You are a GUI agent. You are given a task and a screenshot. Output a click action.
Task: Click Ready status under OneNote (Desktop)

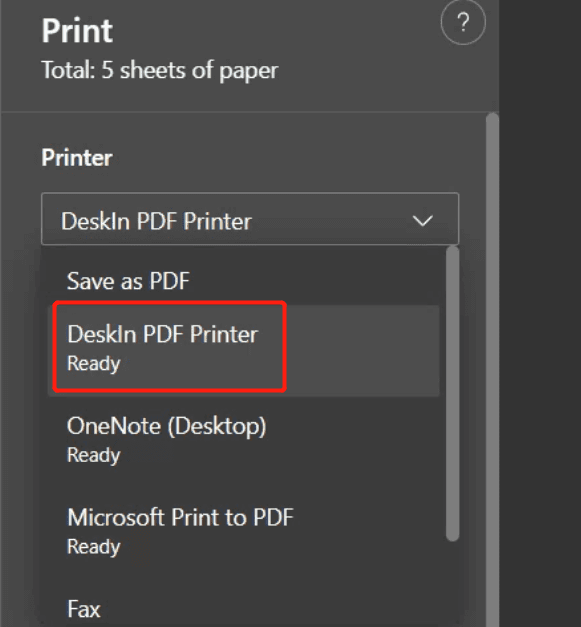point(94,455)
